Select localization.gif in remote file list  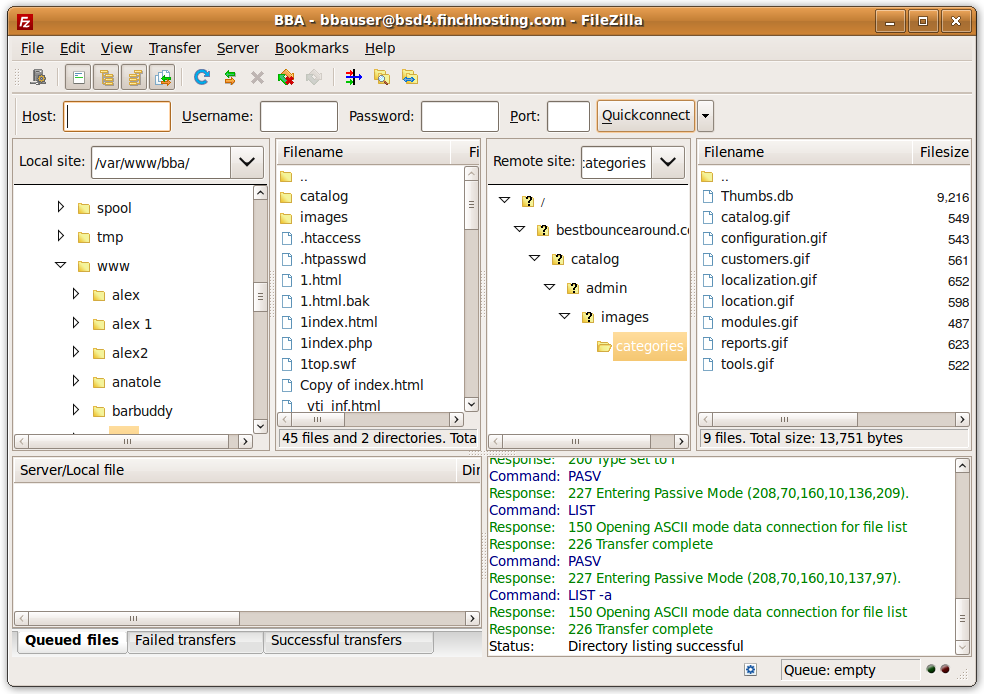click(768, 280)
